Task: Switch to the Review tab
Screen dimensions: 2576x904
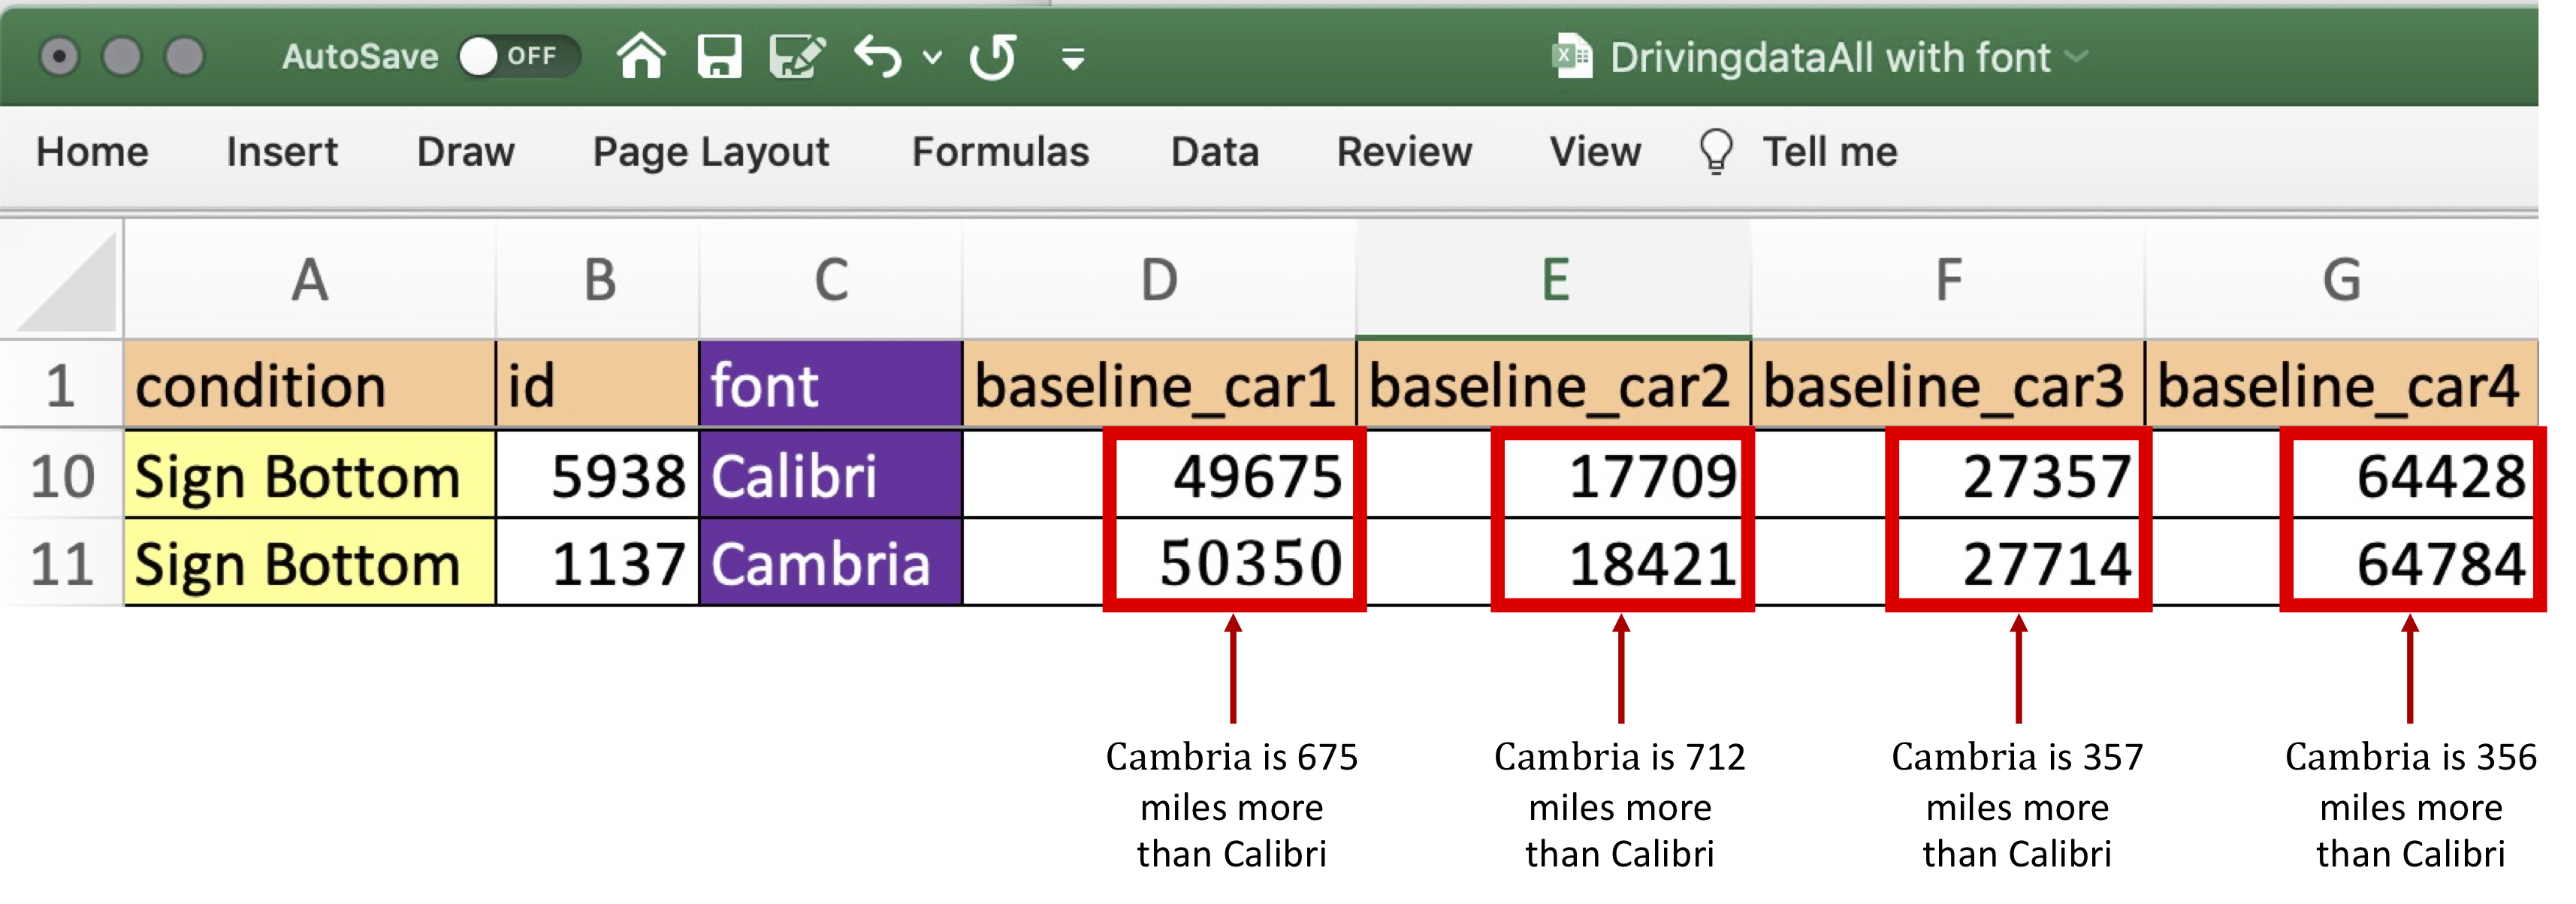Action: point(1404,152)
